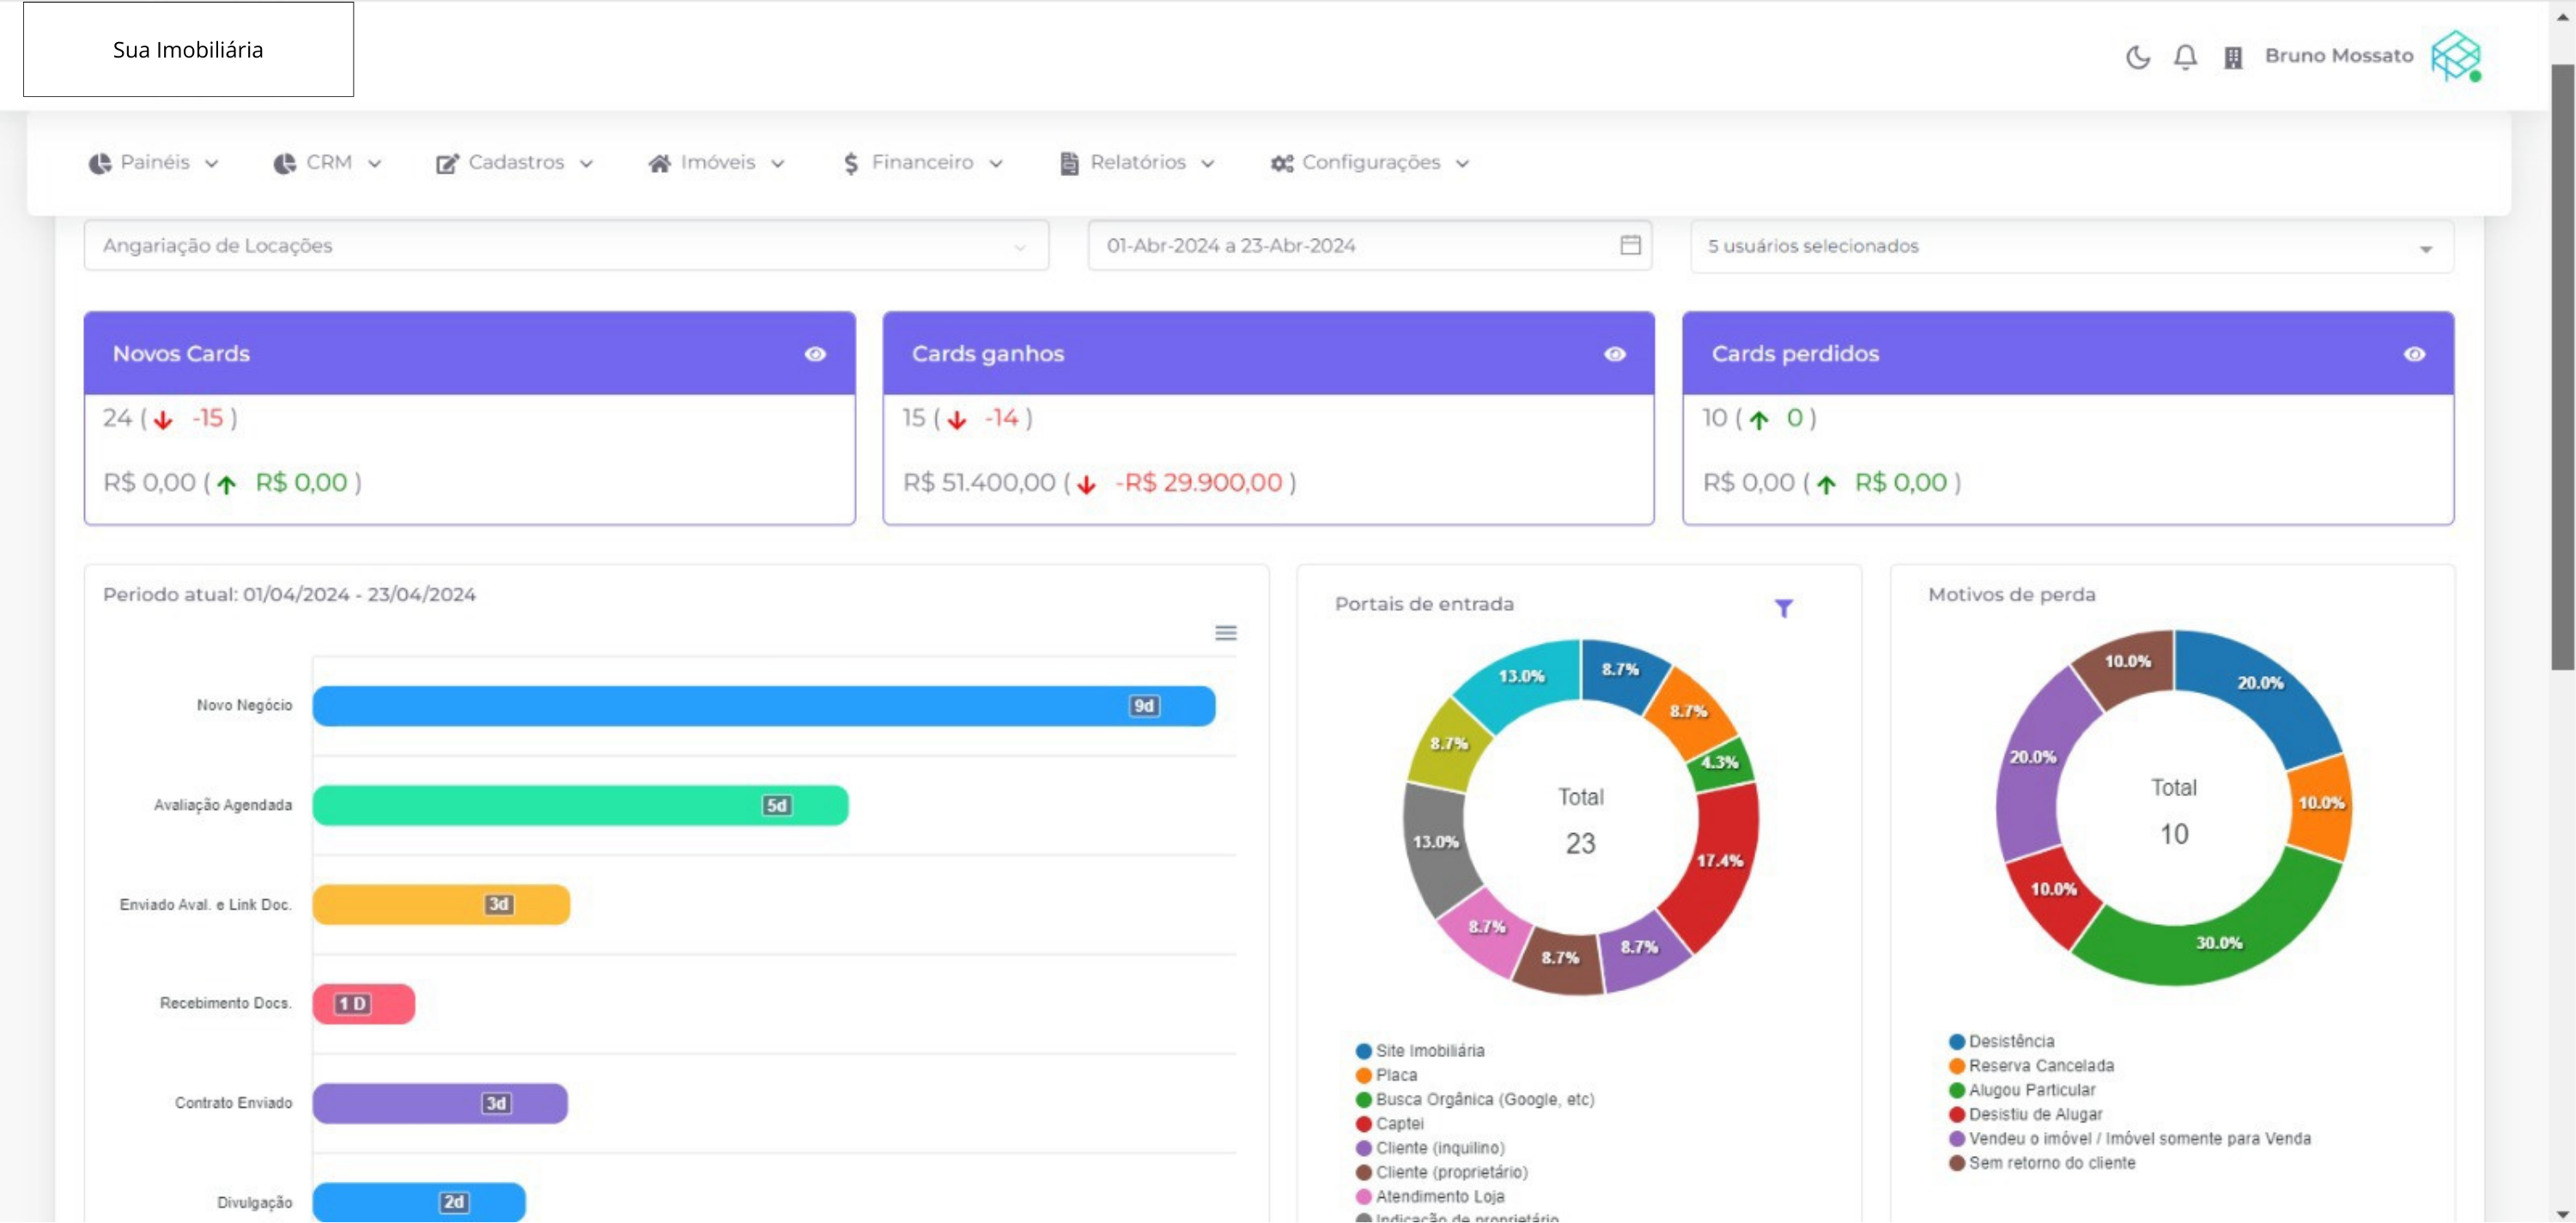Click the building company icon
This screenshot has height=1223, width=2576.
2232,57
